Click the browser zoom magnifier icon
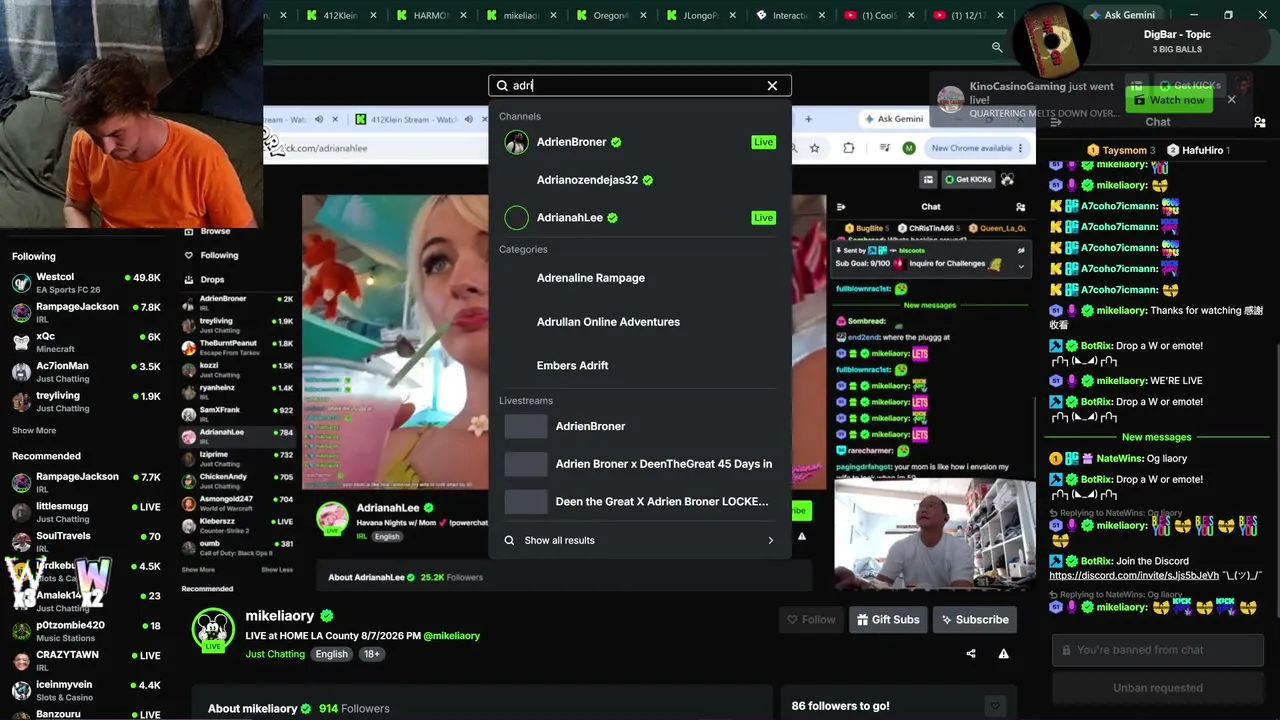The height and width of the screenshot is (720, 1280). (997, 47)
